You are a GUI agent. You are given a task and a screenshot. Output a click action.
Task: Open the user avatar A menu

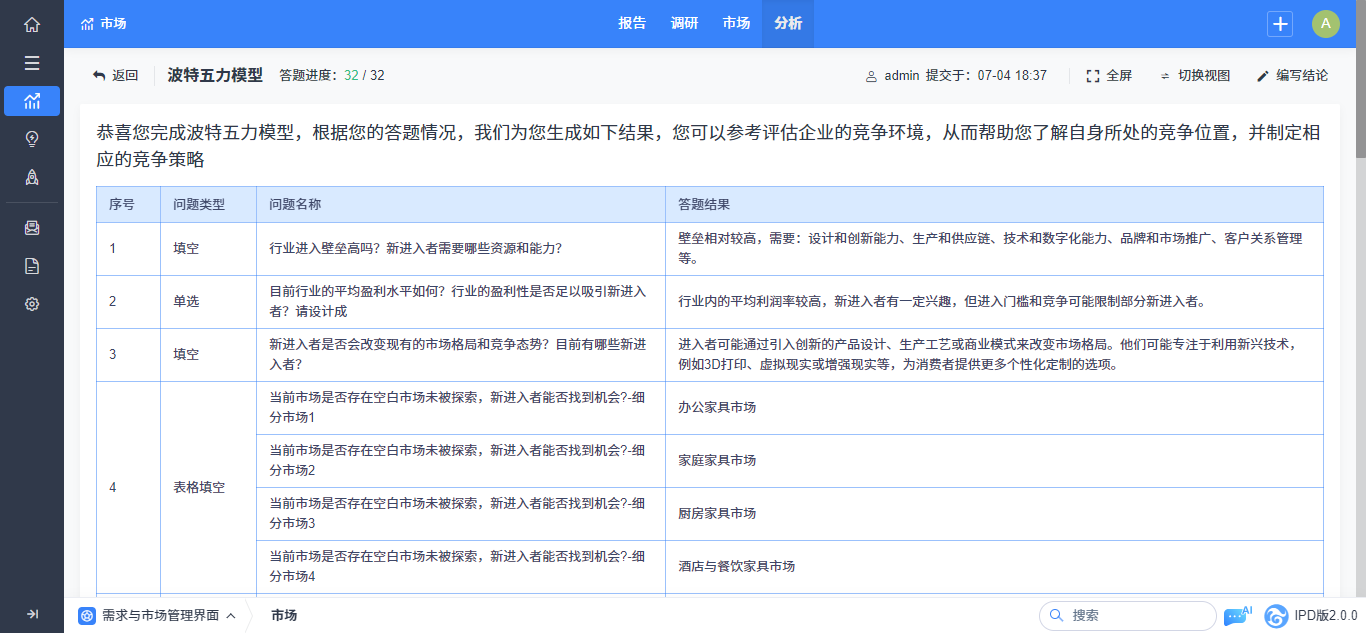pyautogui.click(x=1326, y=24)
